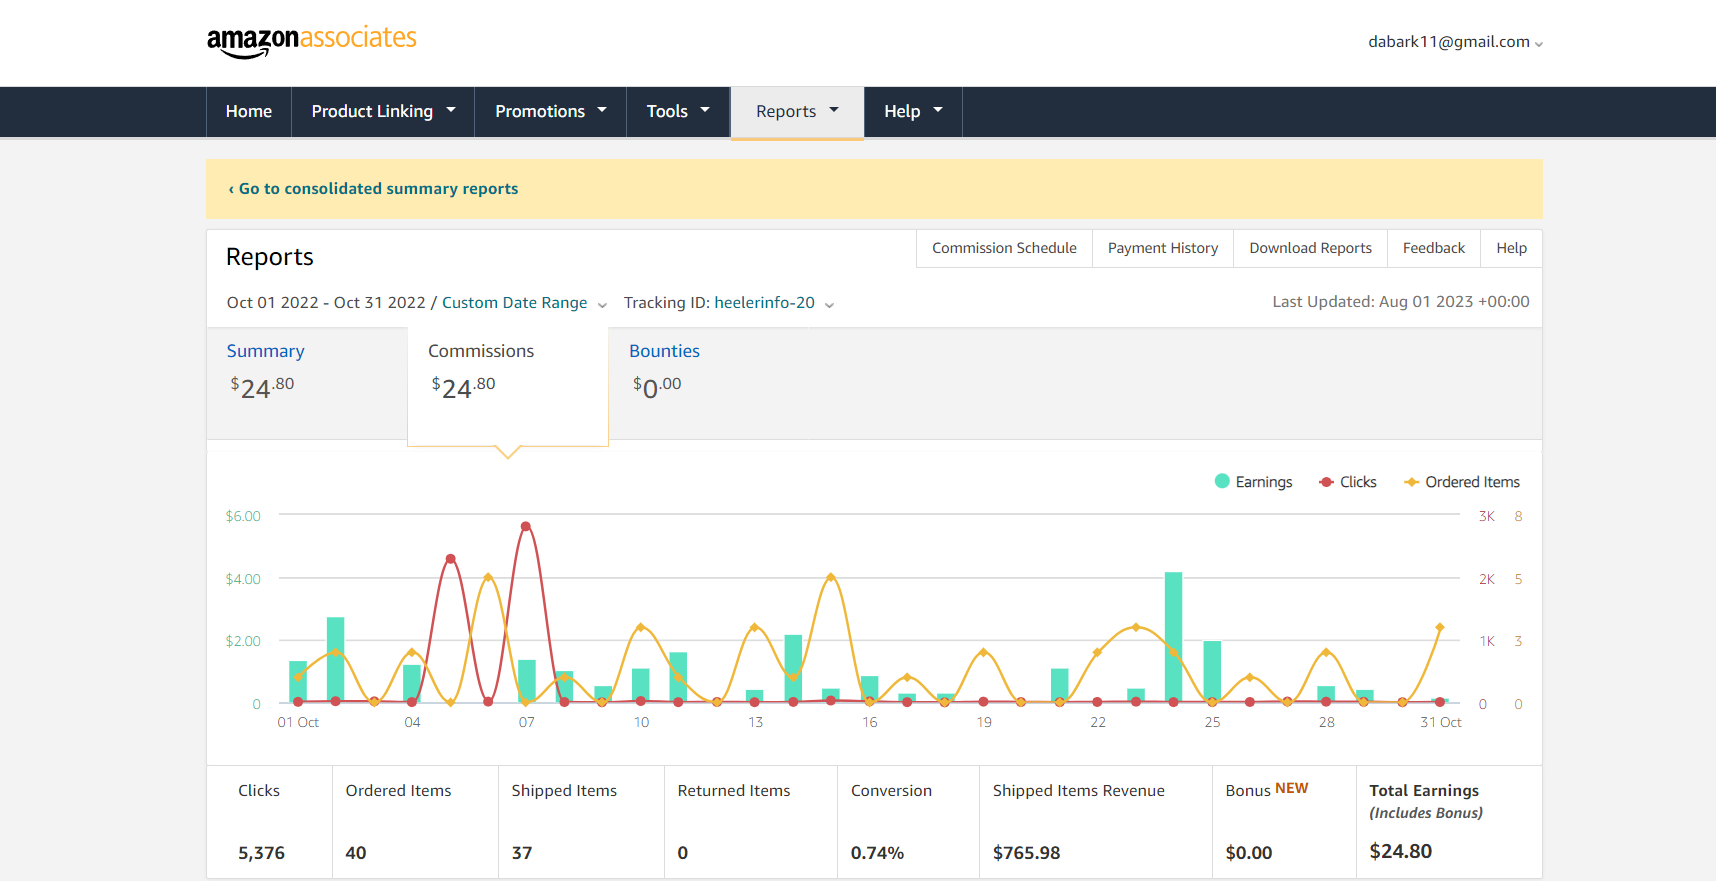Click the Feedback button
The image size is (1716, 881).
coord(1433,248)
